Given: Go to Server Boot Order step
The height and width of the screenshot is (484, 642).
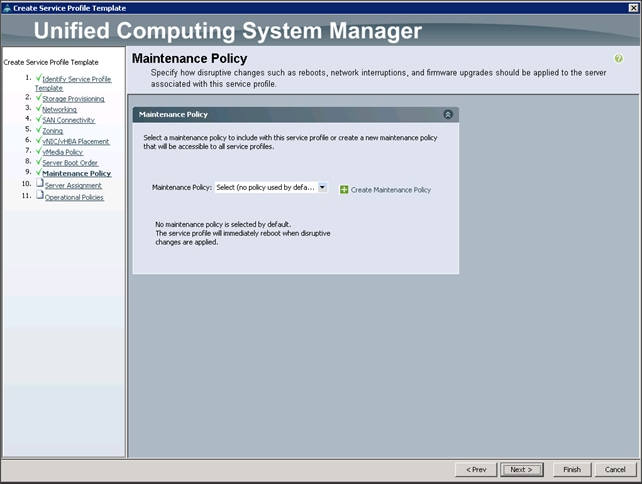Looking at the screenshot, I should point(70,163).
